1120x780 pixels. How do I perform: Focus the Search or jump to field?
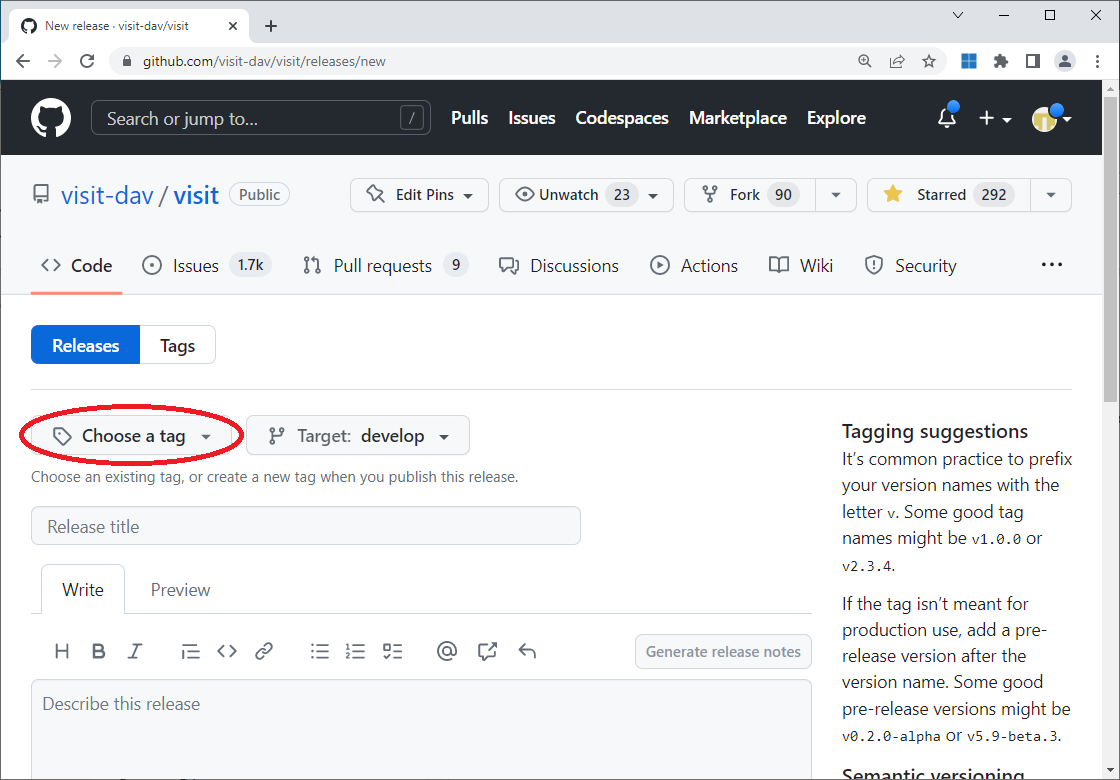pos(261,118)
